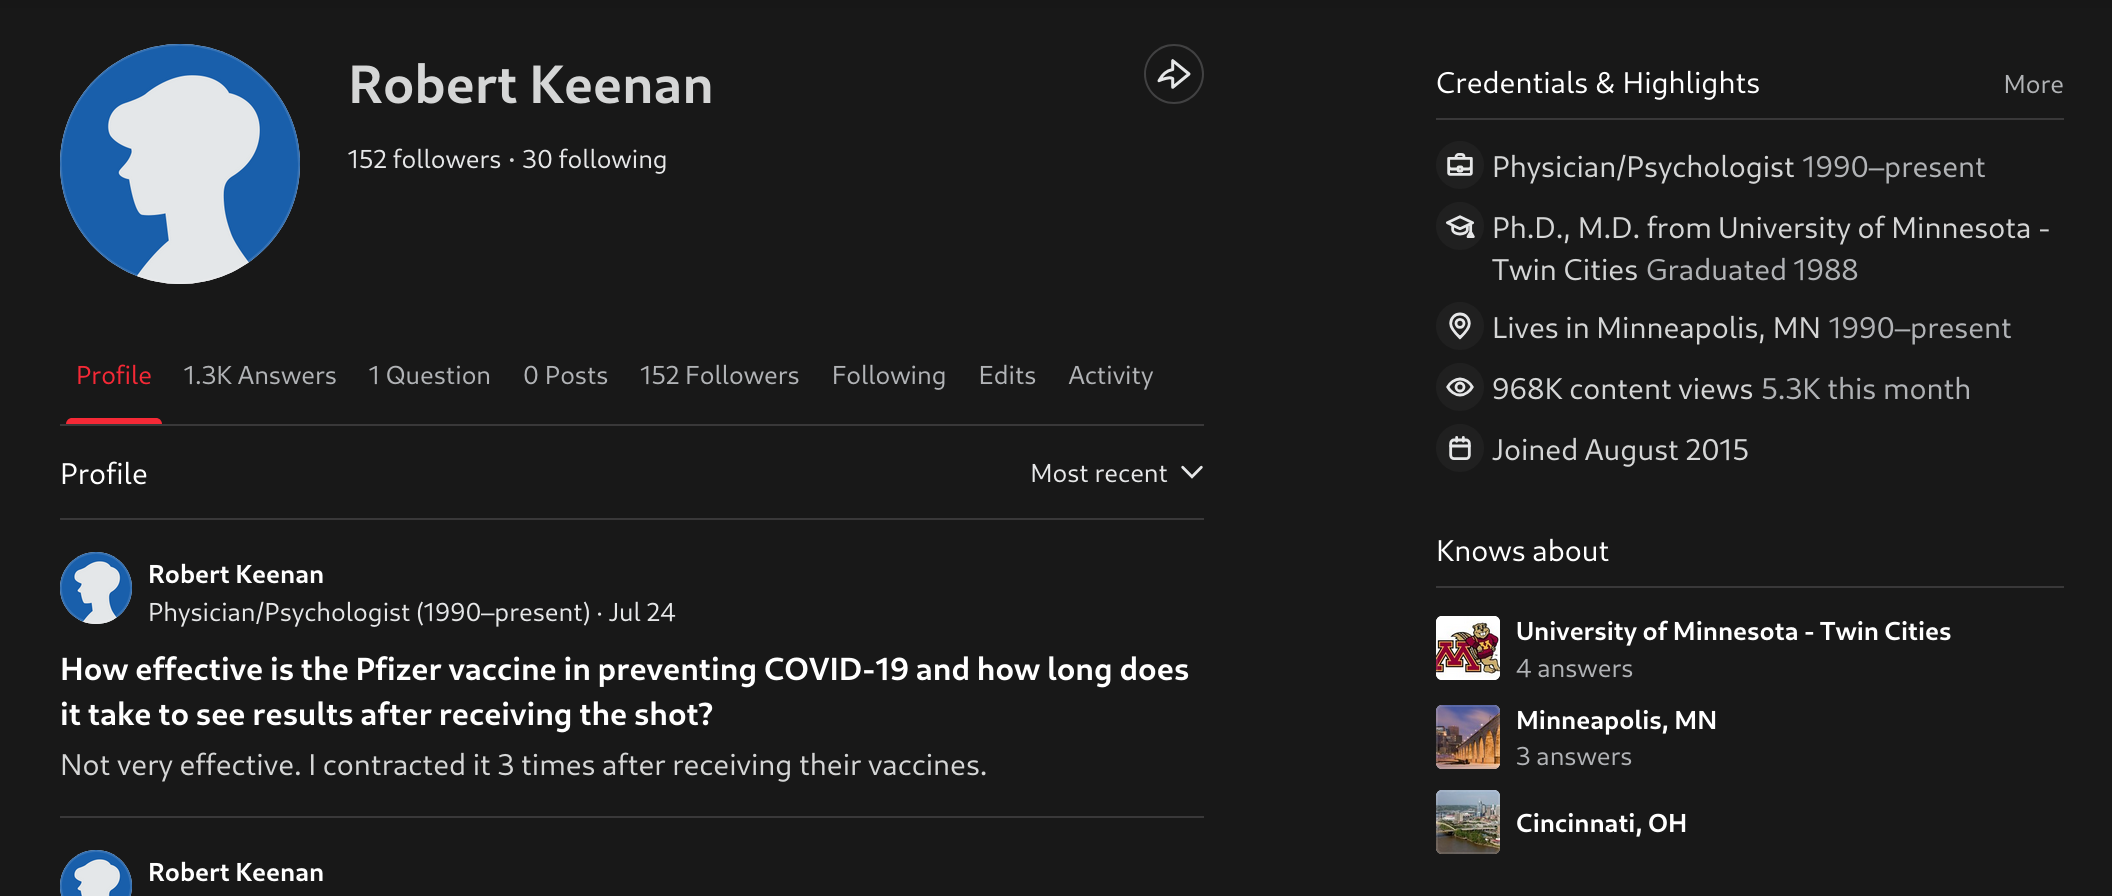Switch to the 152 Followers tab
2112x896 pixels.
tap(720, 376)
